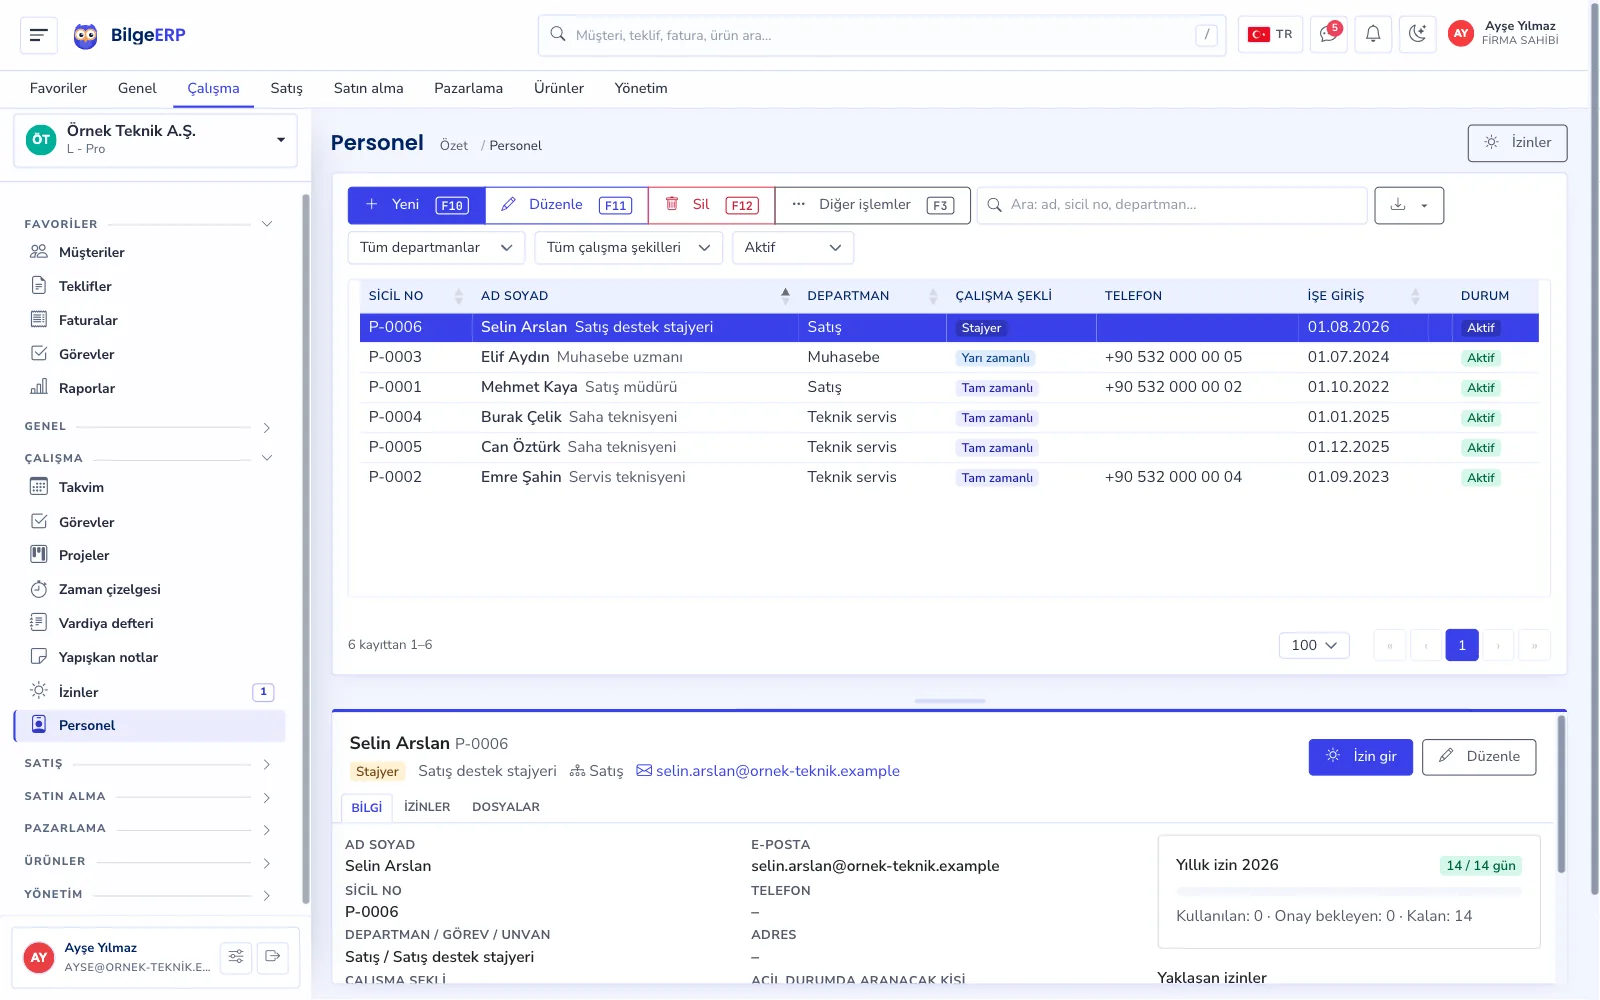Open the Pazarlama top menu
The image size is (1600, 1000).
468,88
